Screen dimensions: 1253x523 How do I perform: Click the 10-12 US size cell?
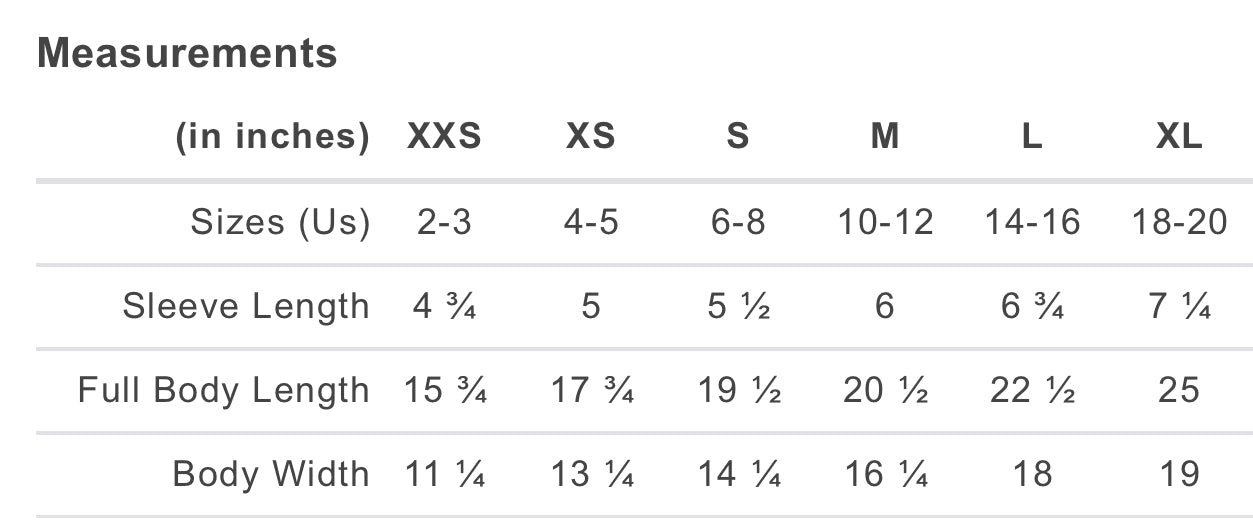click(885, 222)
